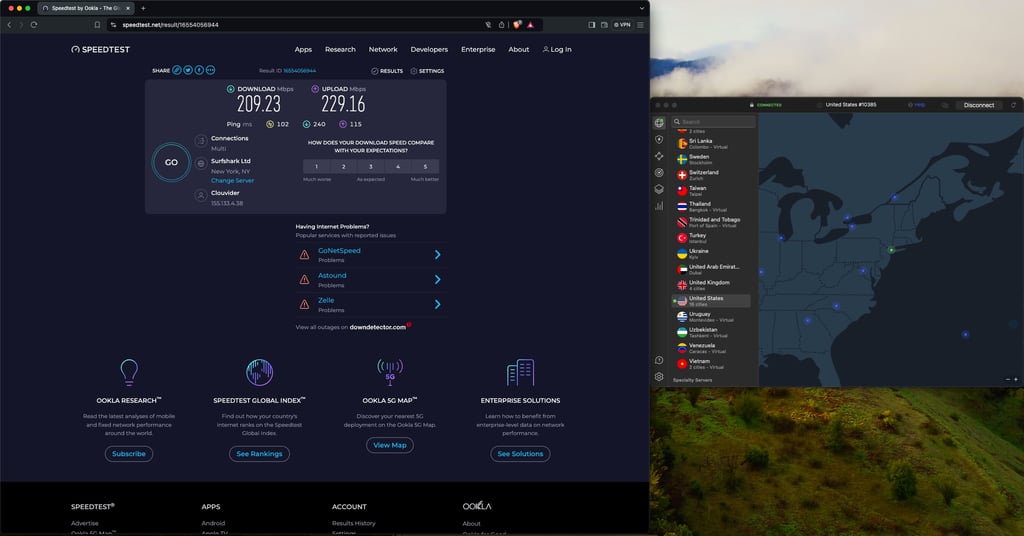This screenshot has width=1024, height=536.
Task: Reload the page in the browser
Action: pos(34,25)
